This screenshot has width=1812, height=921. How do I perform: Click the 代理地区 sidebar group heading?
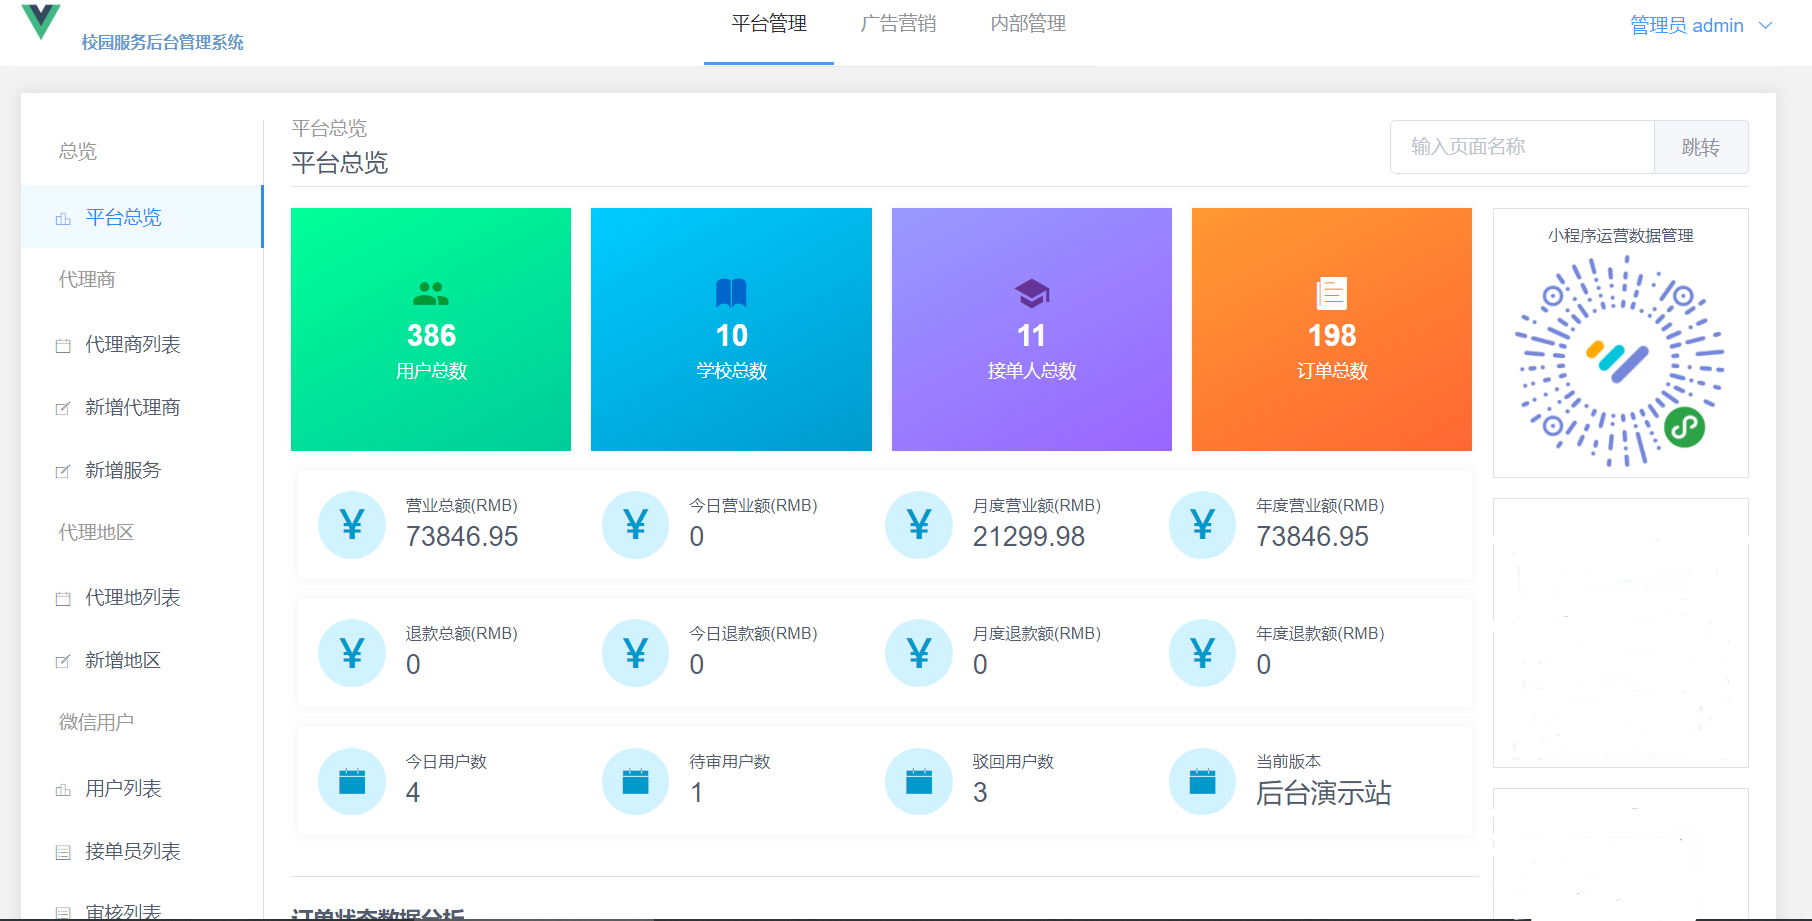coord(96,532)
